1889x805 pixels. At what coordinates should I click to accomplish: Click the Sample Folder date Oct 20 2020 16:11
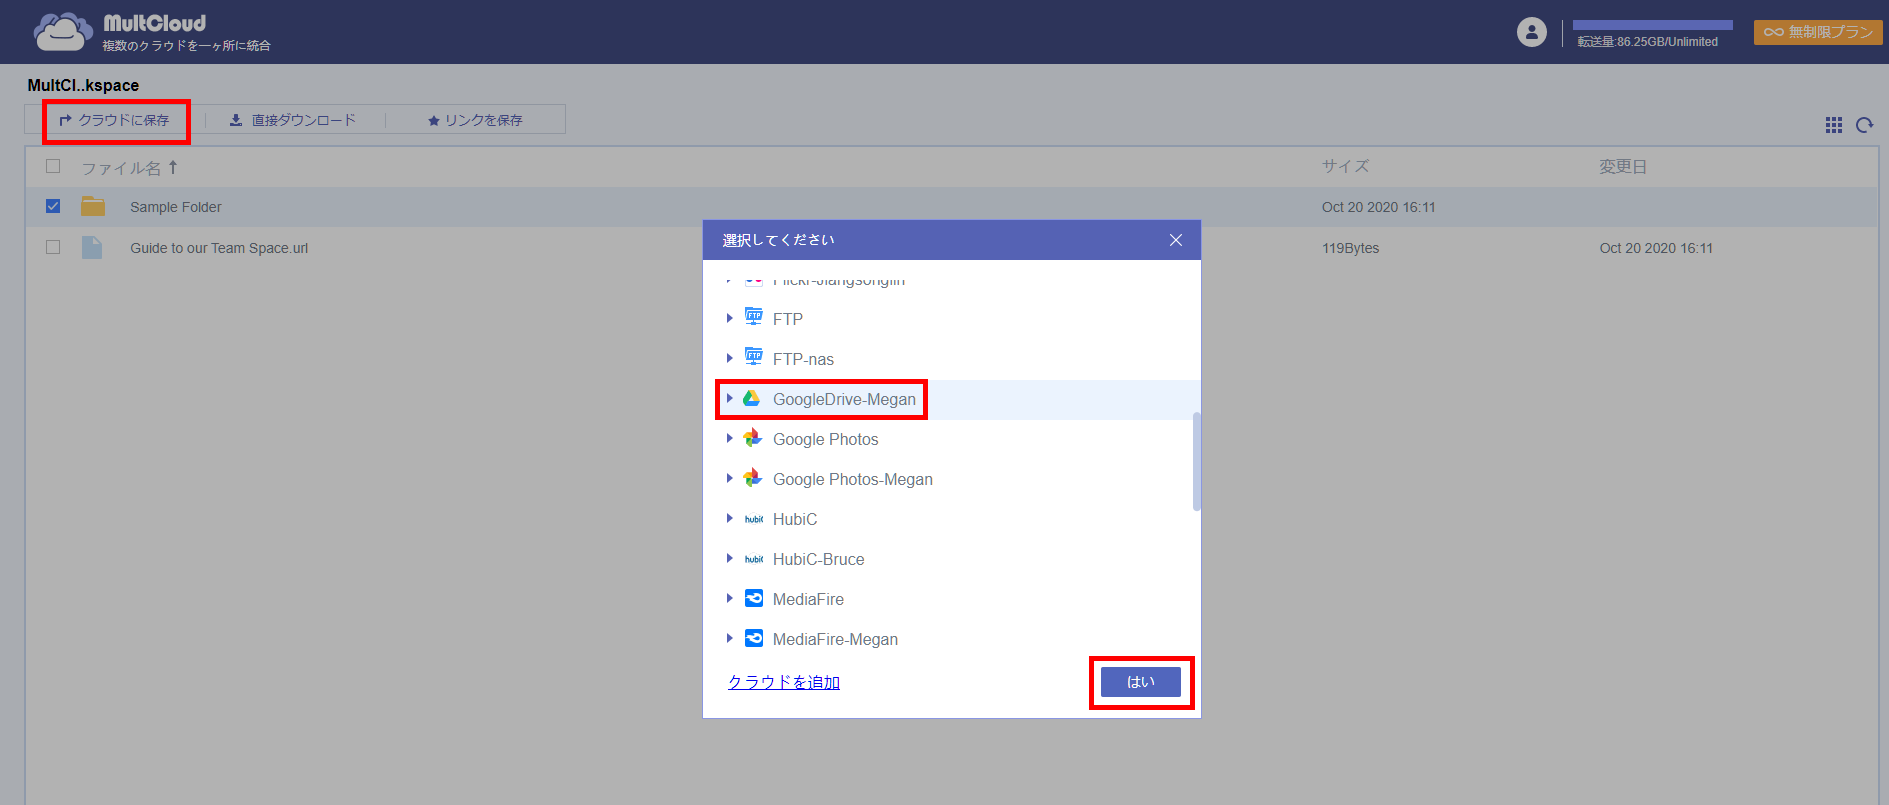tap(1378, 207)
